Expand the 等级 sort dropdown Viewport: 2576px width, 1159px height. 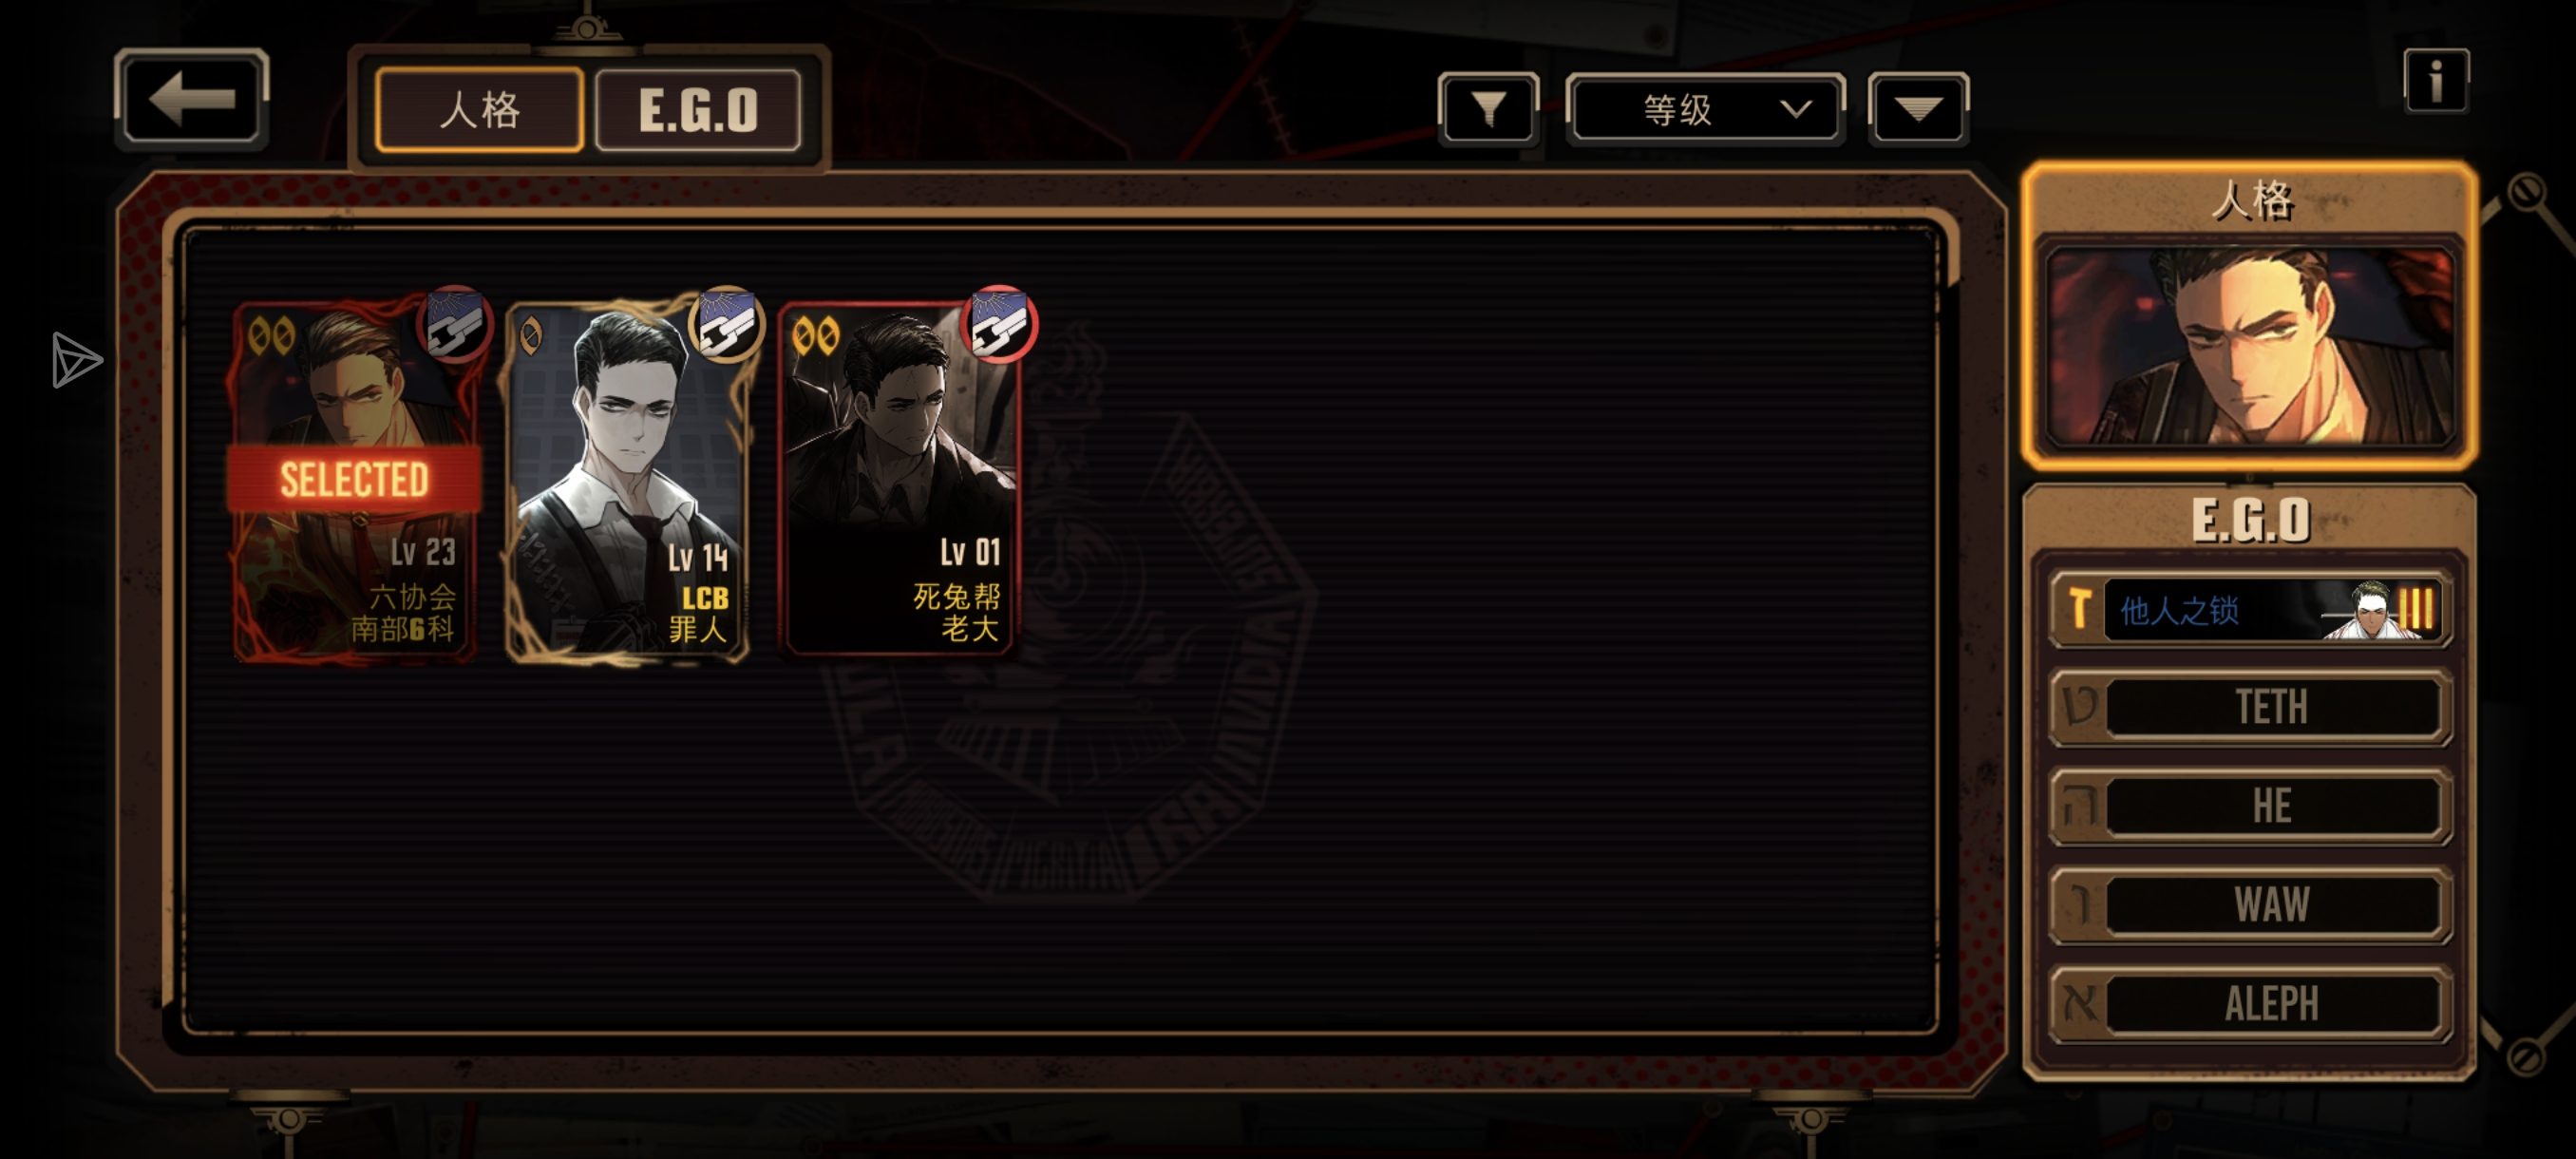coord(1705,109)
